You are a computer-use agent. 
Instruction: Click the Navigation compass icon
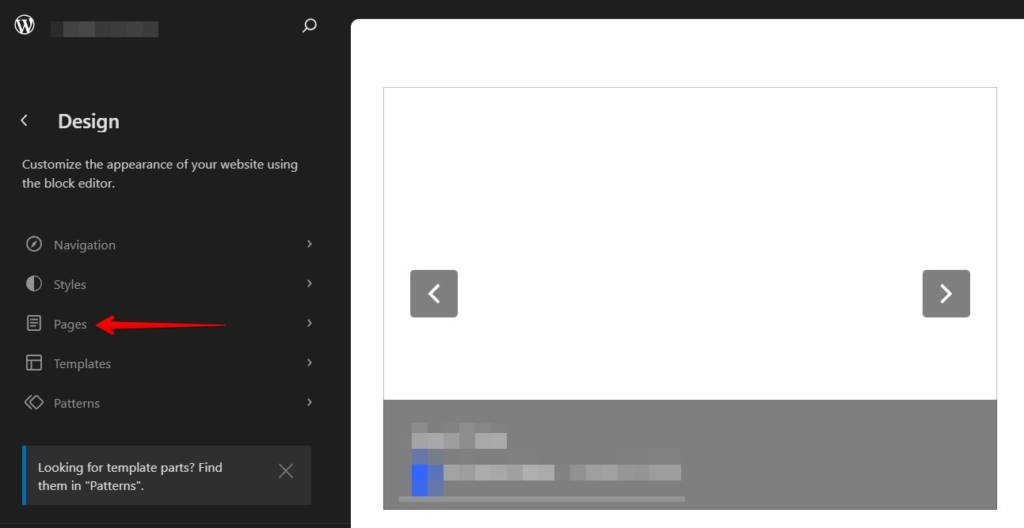pyautogui.click(x=34, y=244)
